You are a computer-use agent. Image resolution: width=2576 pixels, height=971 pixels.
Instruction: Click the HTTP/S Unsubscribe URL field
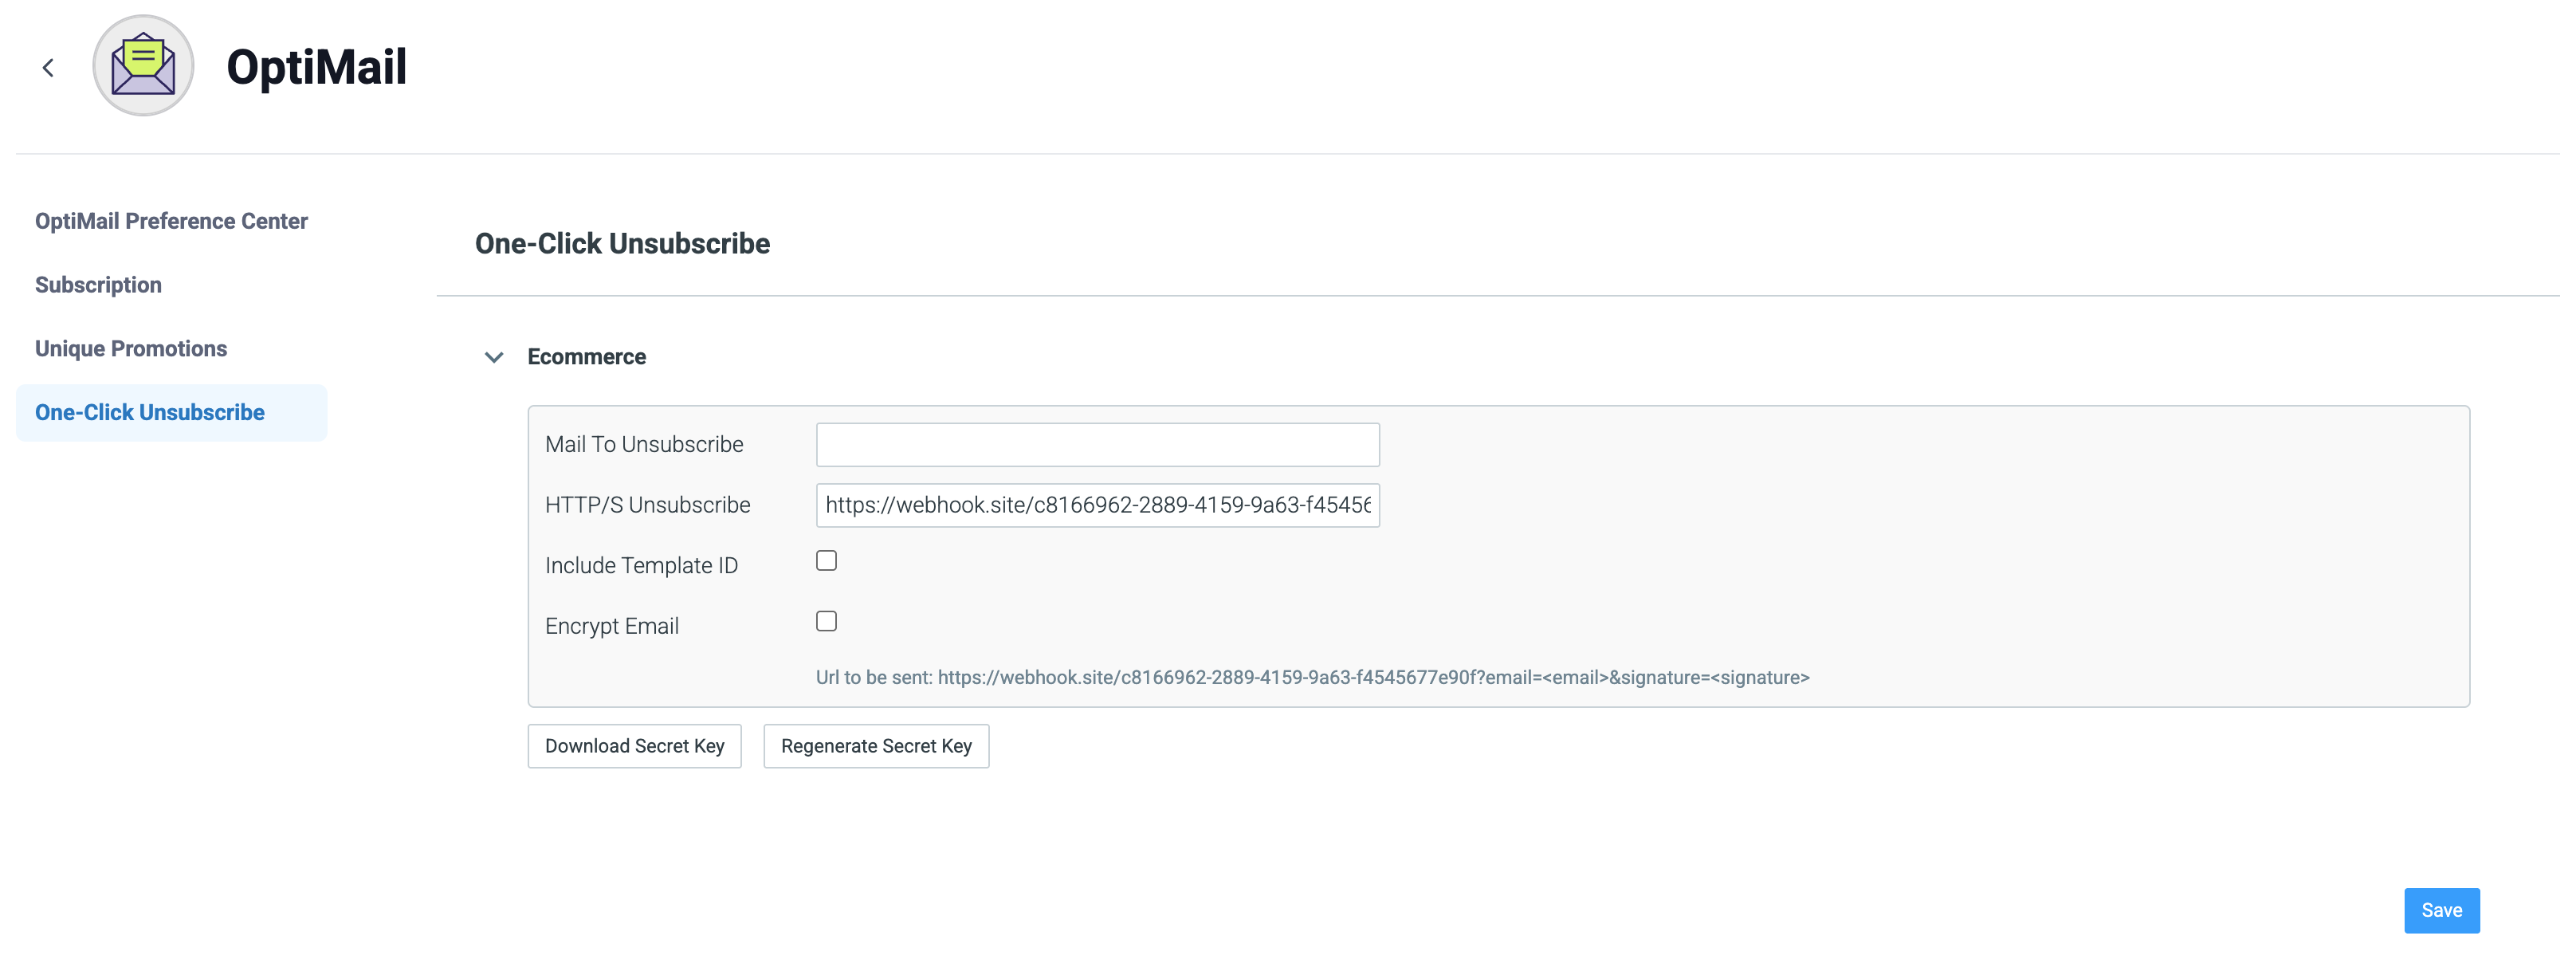click(x=1097, y=505)
